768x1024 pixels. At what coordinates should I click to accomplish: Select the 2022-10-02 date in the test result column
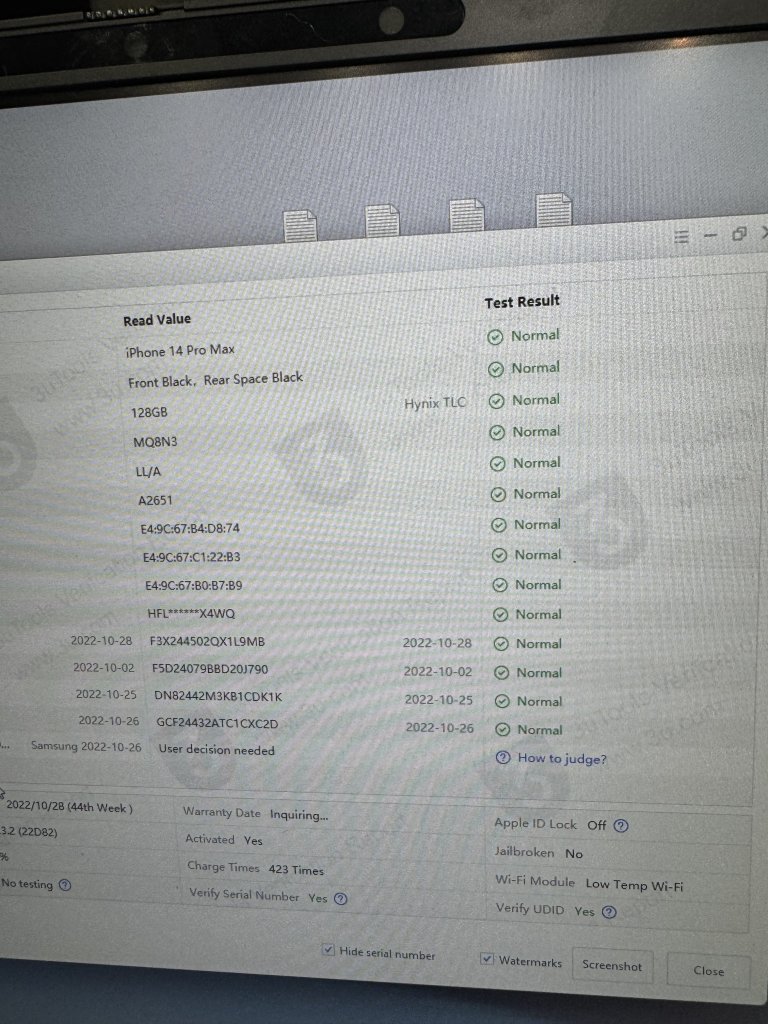click(438, 671)
